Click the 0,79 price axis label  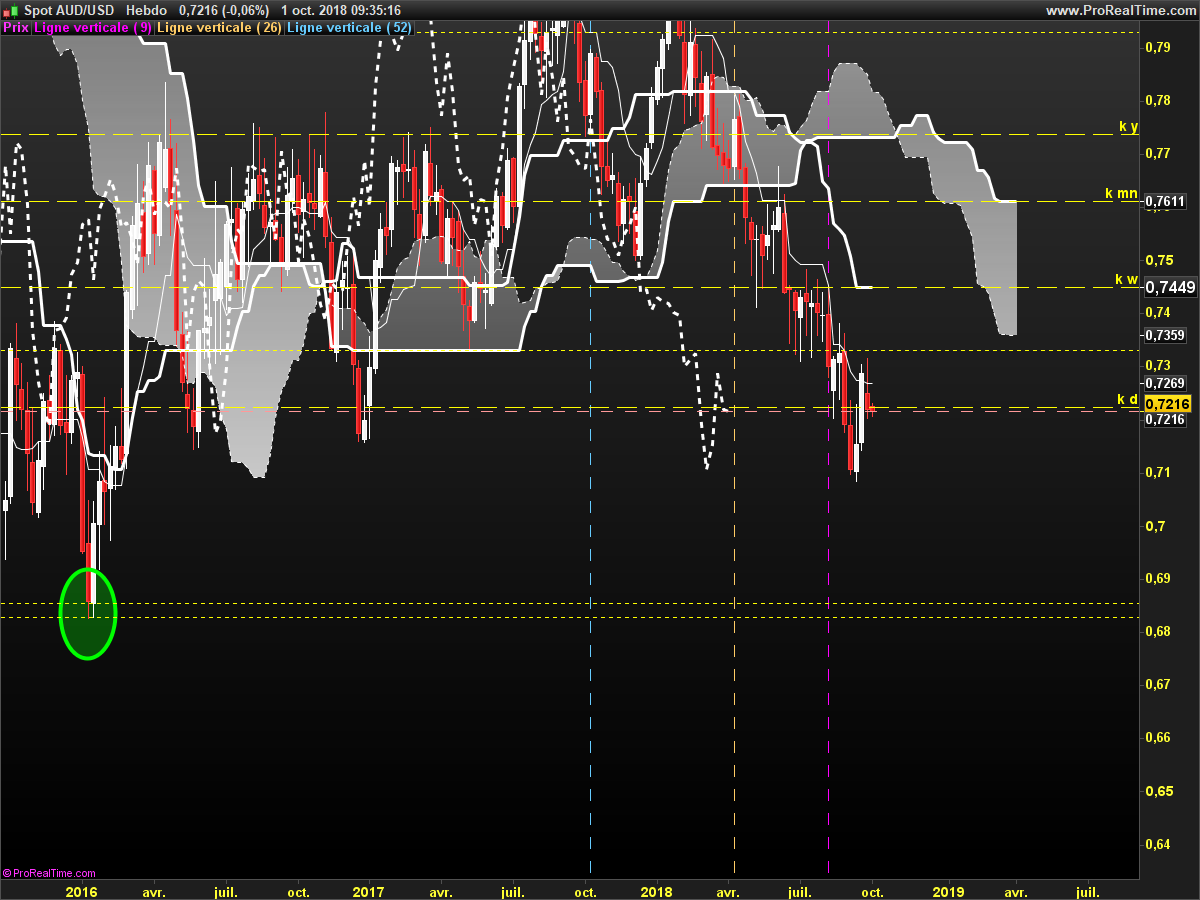1159,47
